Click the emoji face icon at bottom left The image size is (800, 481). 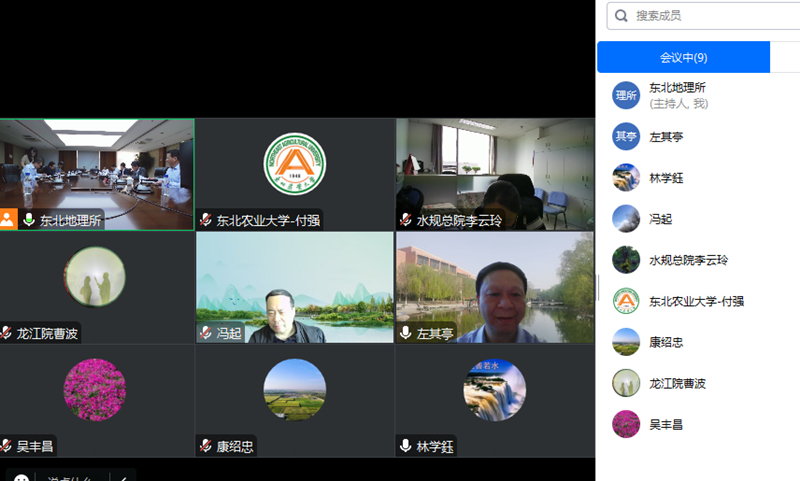click(x=21, y=478)
